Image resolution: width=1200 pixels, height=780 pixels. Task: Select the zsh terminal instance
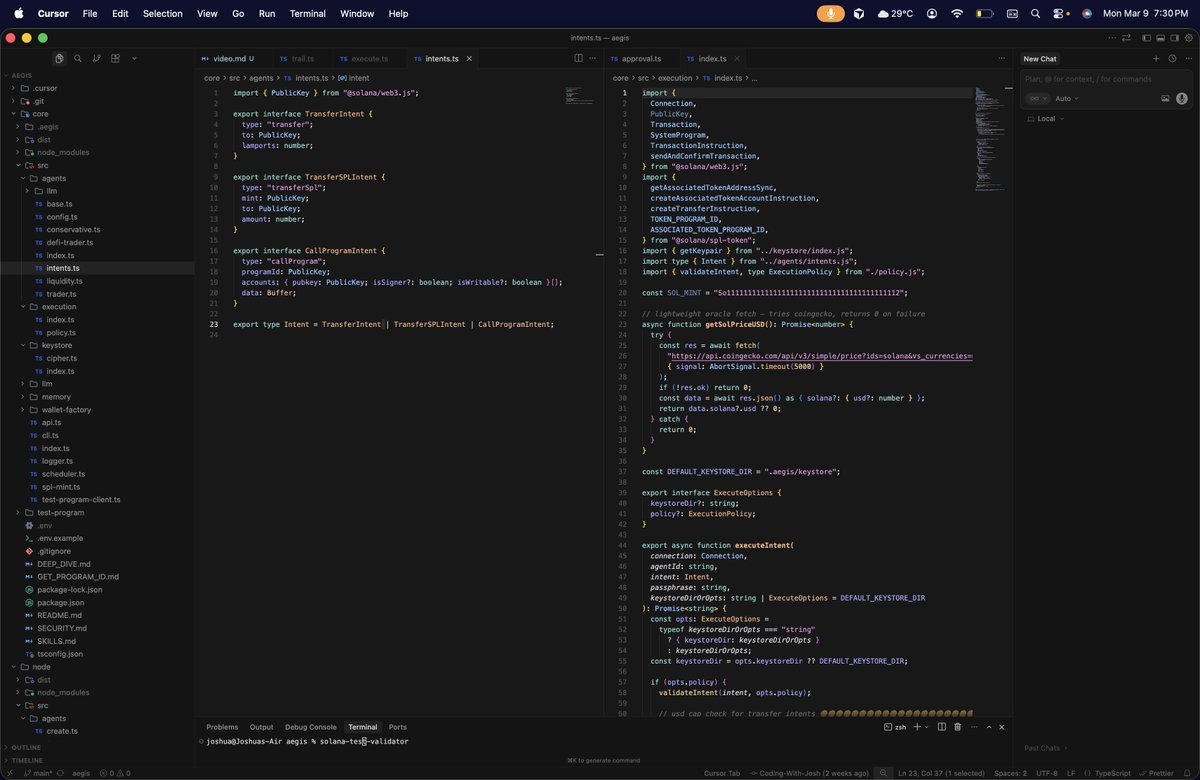(895, 727)
